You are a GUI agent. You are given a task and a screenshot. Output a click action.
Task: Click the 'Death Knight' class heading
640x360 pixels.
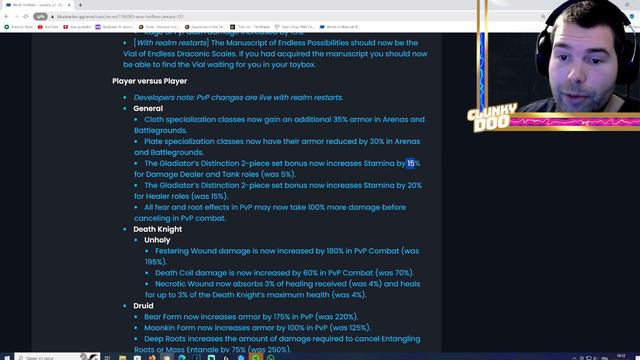pos(158,229)
